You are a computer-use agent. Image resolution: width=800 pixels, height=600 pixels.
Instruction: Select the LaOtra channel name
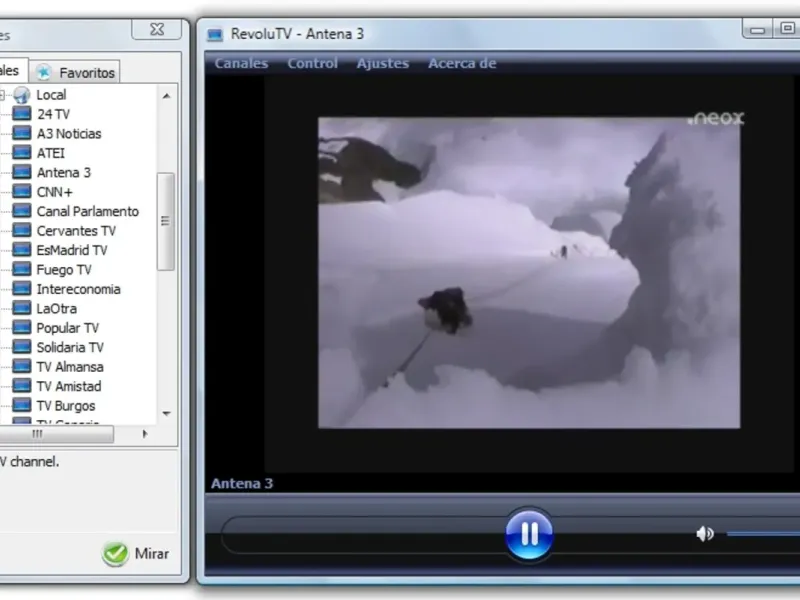coord(56,309)
